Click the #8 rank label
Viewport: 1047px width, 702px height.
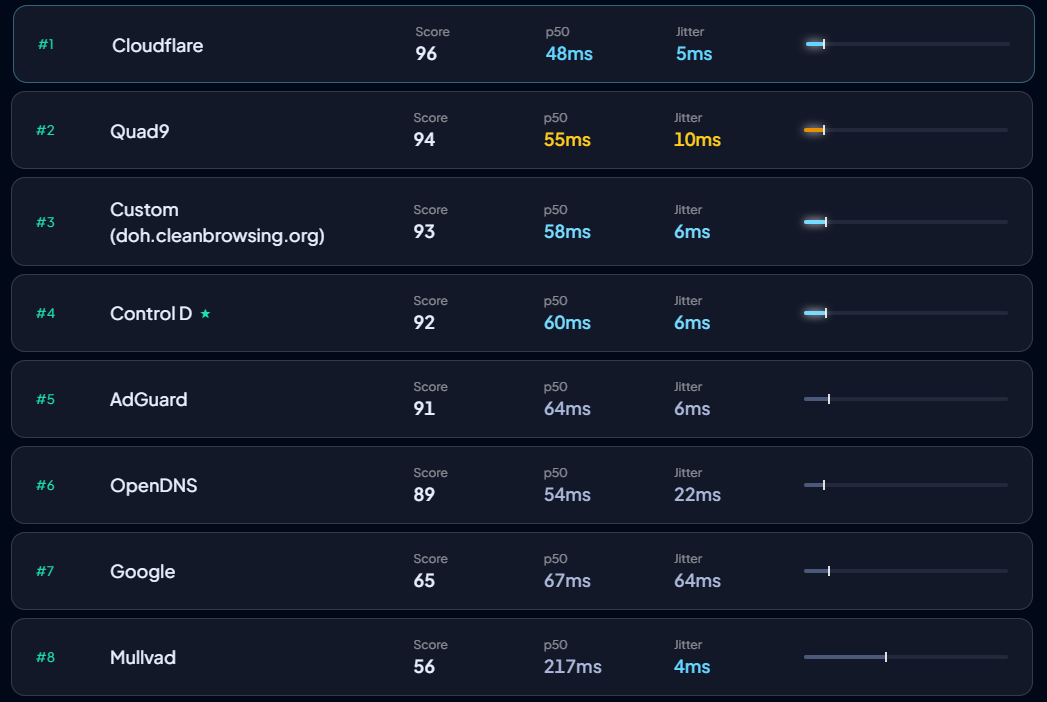click(45, 657)
